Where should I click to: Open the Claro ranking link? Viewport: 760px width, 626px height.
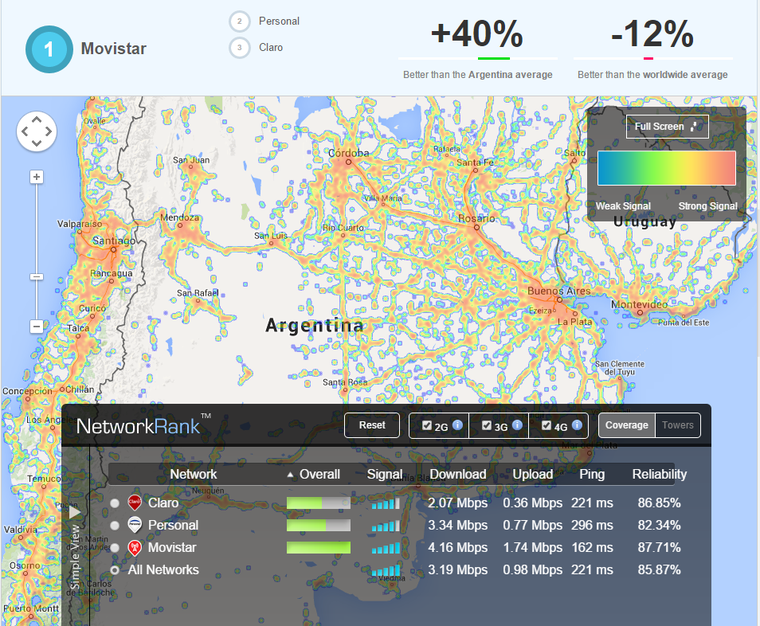[270, 47]
